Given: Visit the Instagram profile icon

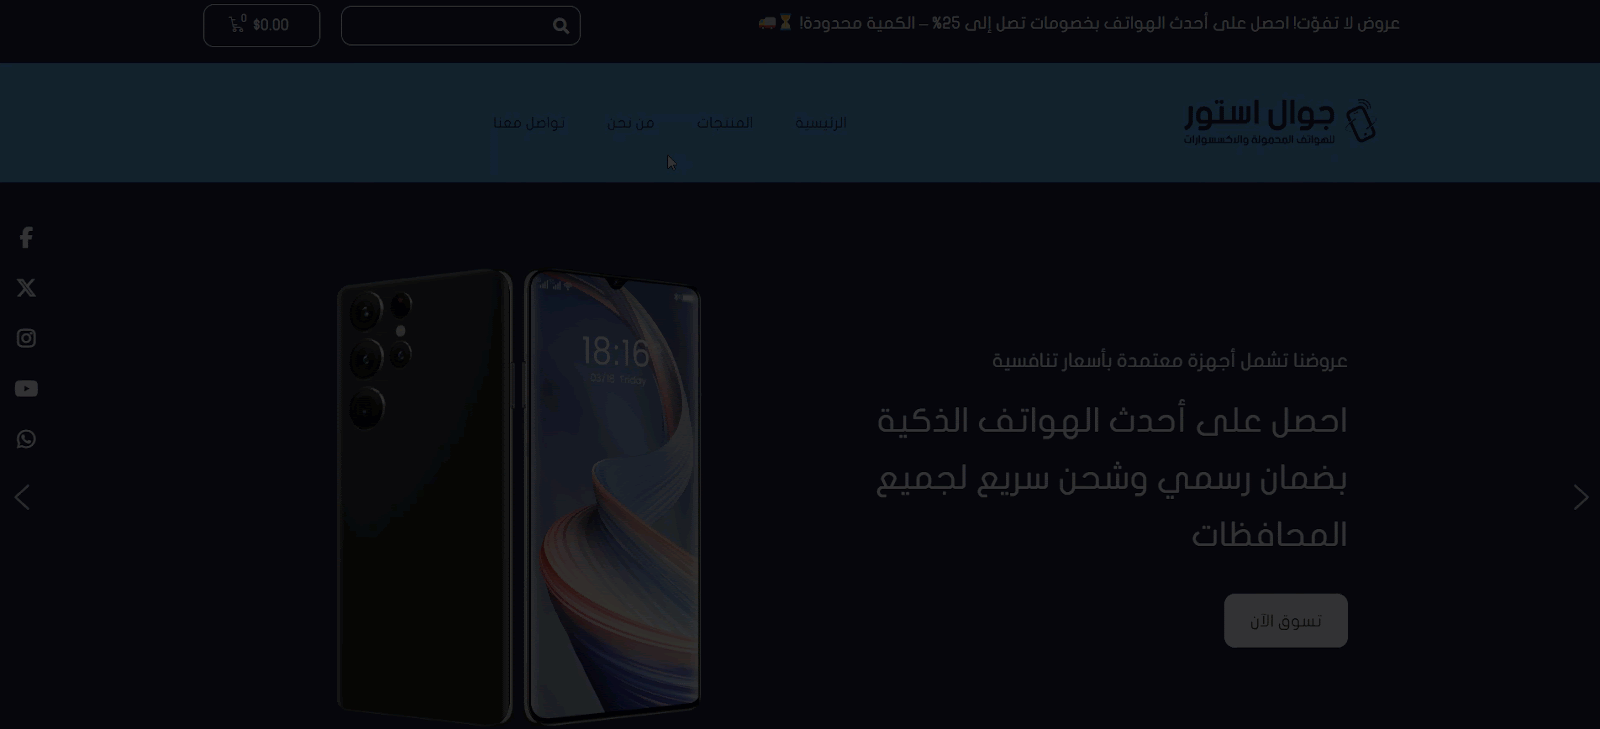Looking at the screenshot, I should 26,338.
